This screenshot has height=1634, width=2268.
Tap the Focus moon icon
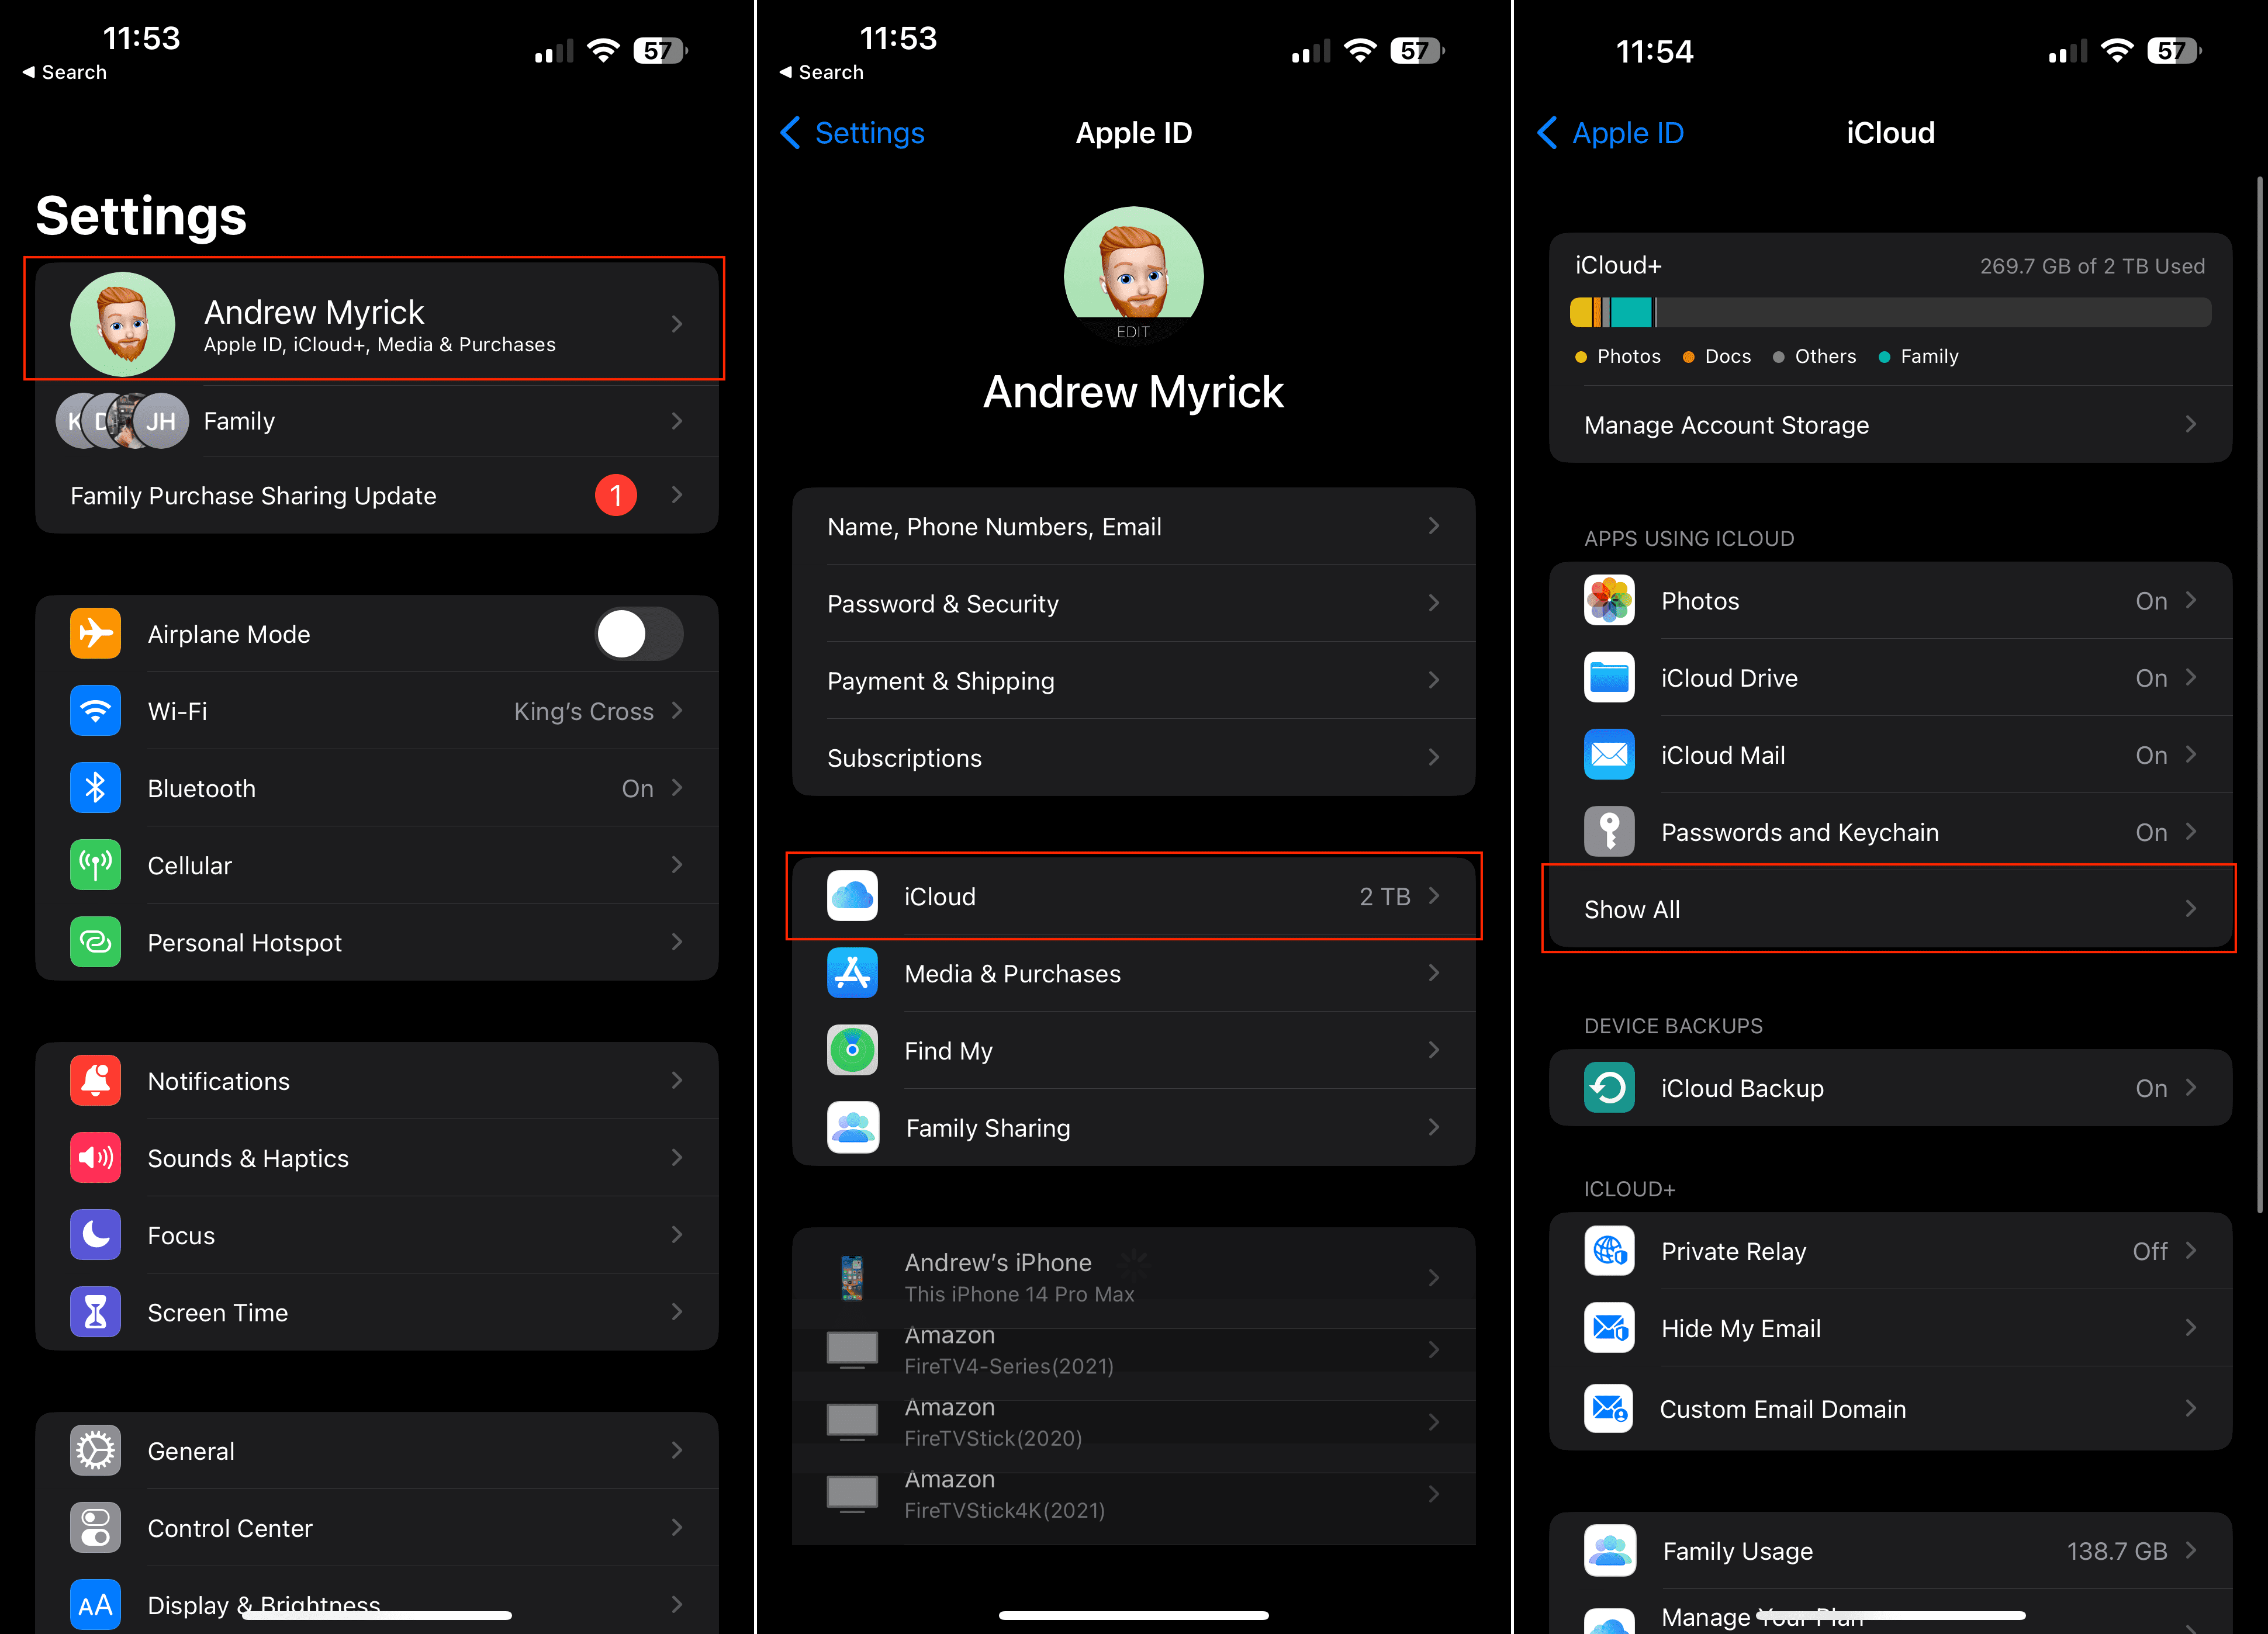click(95, 1235)
